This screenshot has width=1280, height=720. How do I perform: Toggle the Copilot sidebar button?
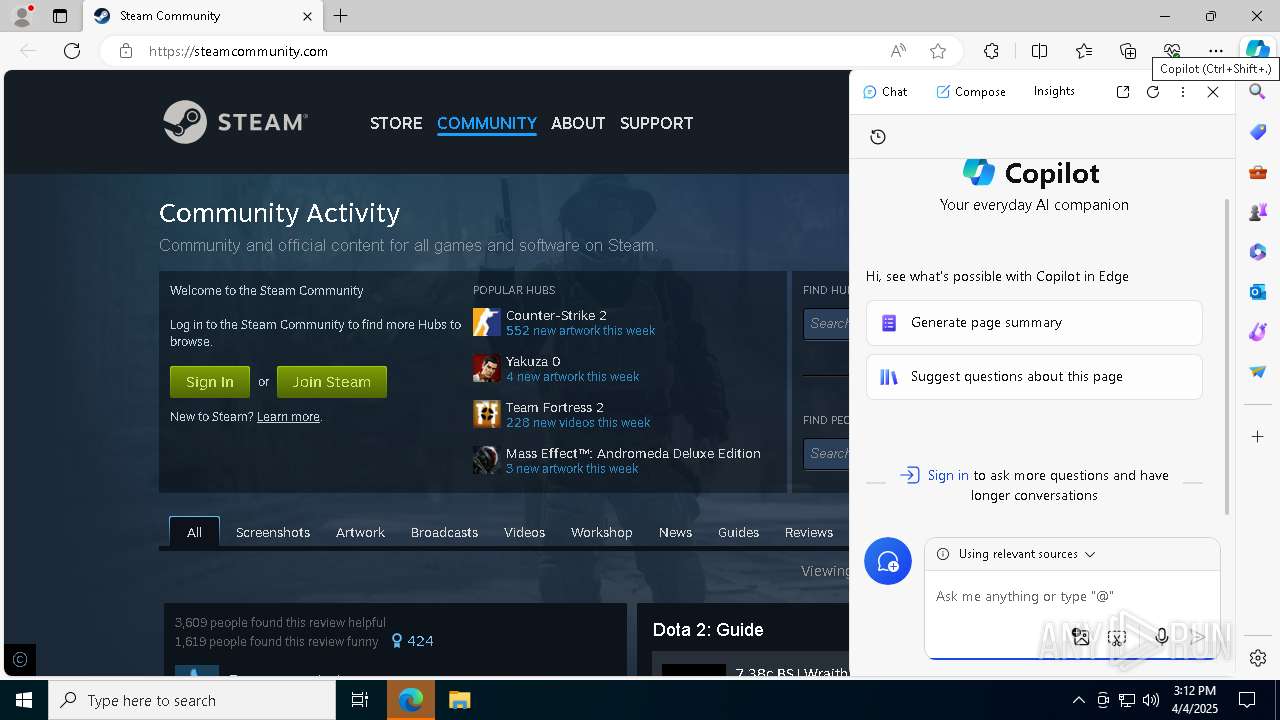pos(1257,50)
